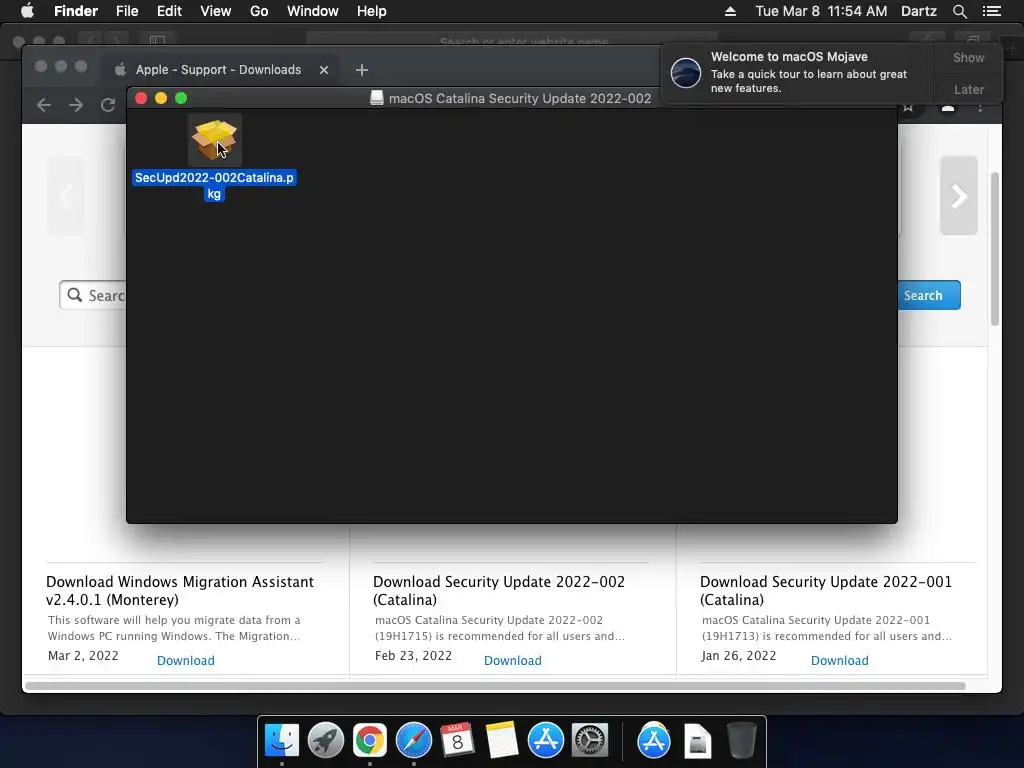
Task: Open the View menu
Action: click(216, 11)
